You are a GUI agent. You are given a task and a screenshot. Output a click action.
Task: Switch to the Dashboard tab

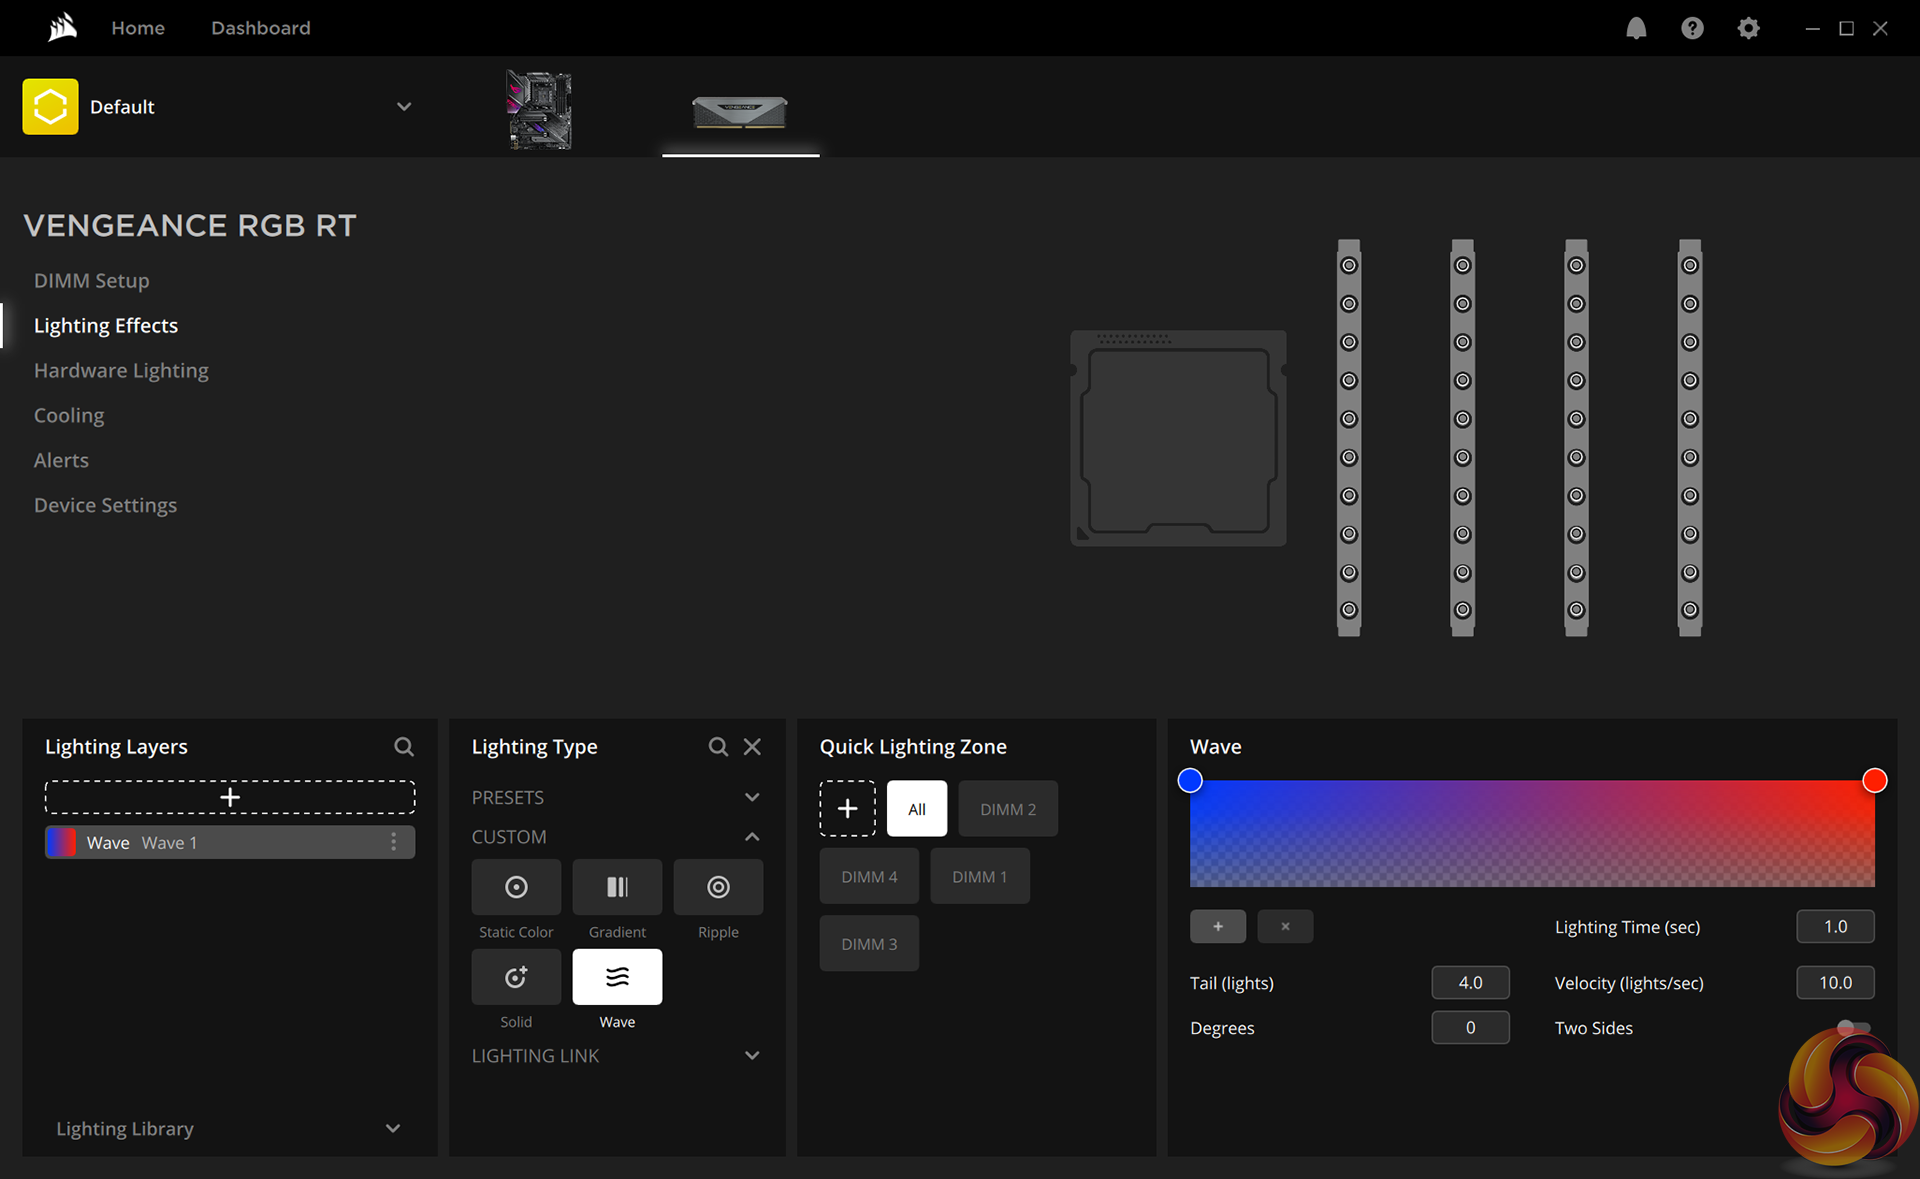tap(260, 28)
